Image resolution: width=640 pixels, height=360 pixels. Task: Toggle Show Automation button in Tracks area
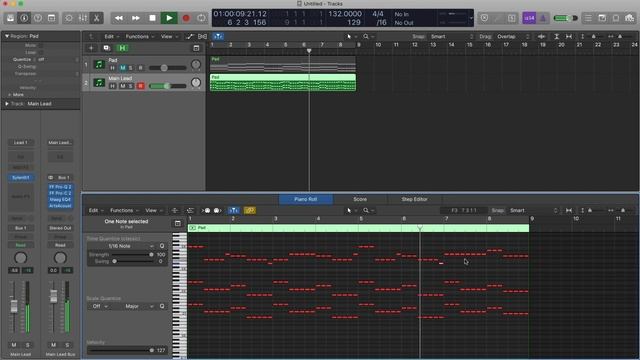coord(190,36)
